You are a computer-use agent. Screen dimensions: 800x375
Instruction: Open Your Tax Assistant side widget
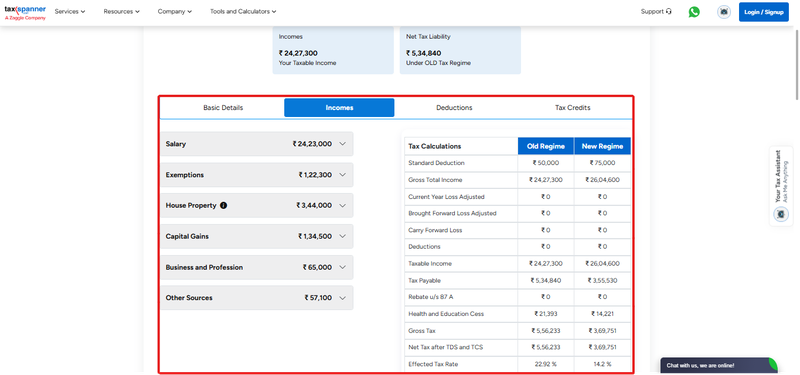point(781,186)
